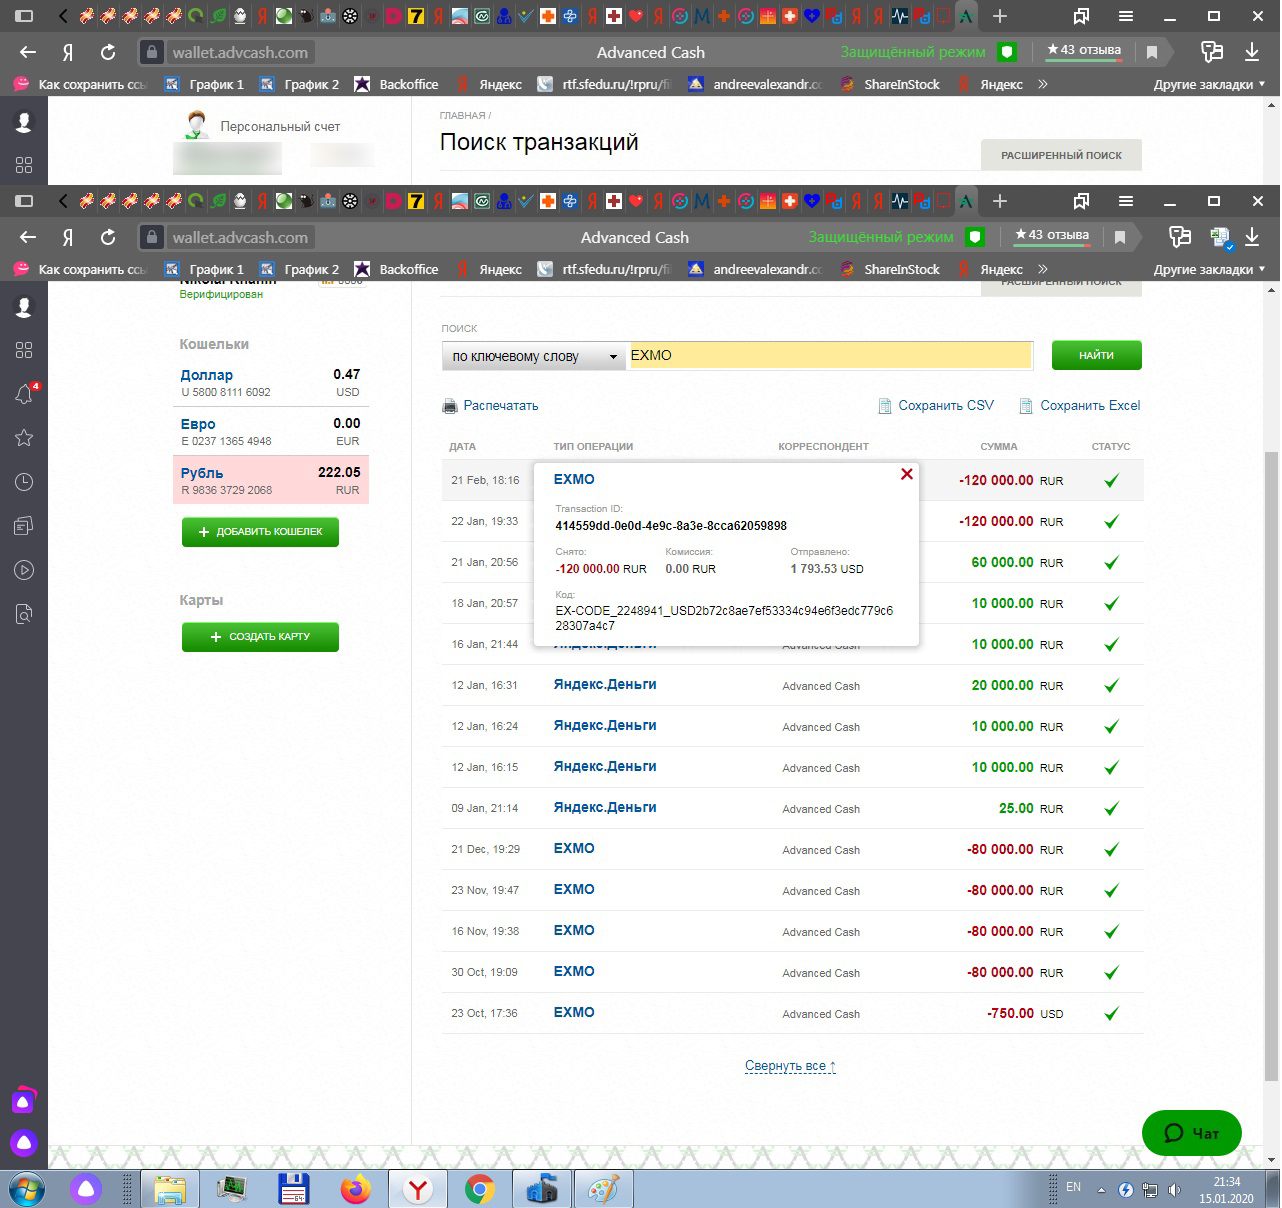This screenshot has height=1208, width=1282.
Task: Expand Другие закладки in the upper bookmarks bar
Action: click(1210, 84)
